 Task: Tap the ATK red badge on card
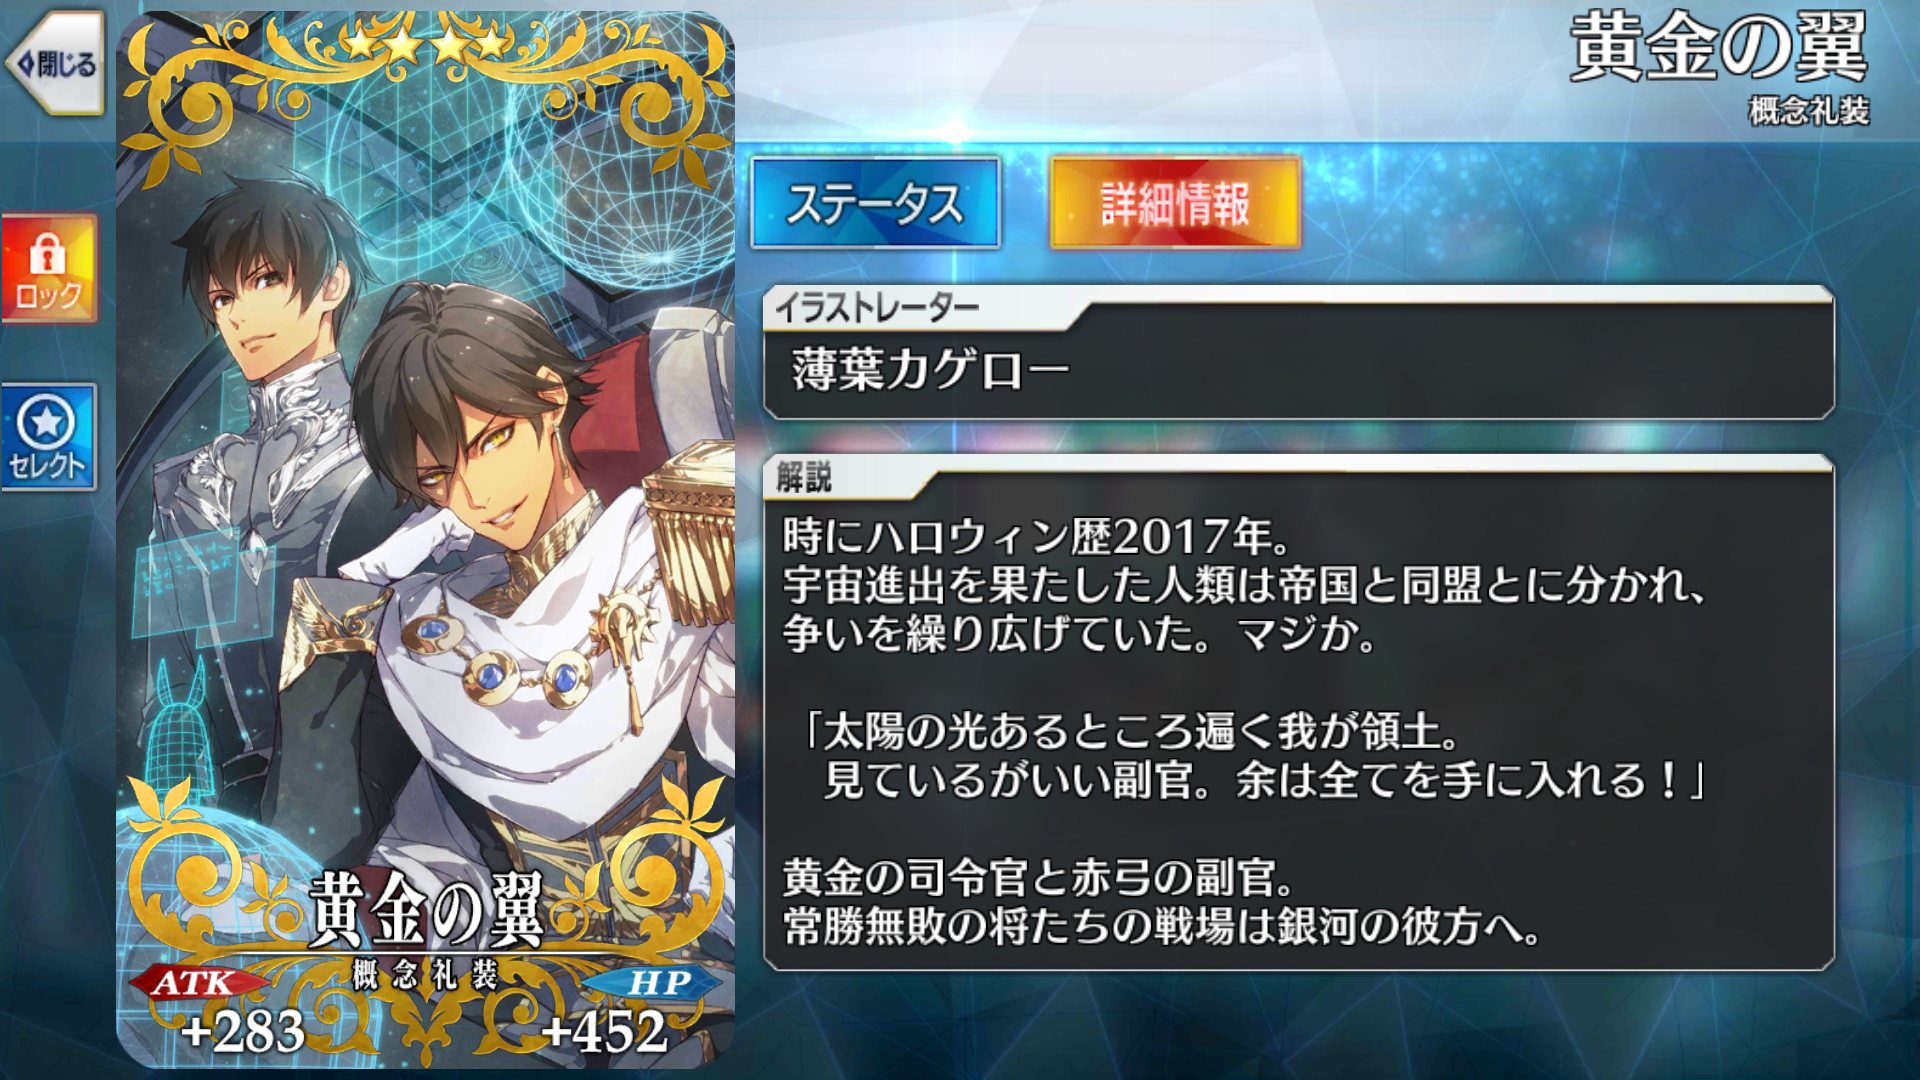[195, 983]
